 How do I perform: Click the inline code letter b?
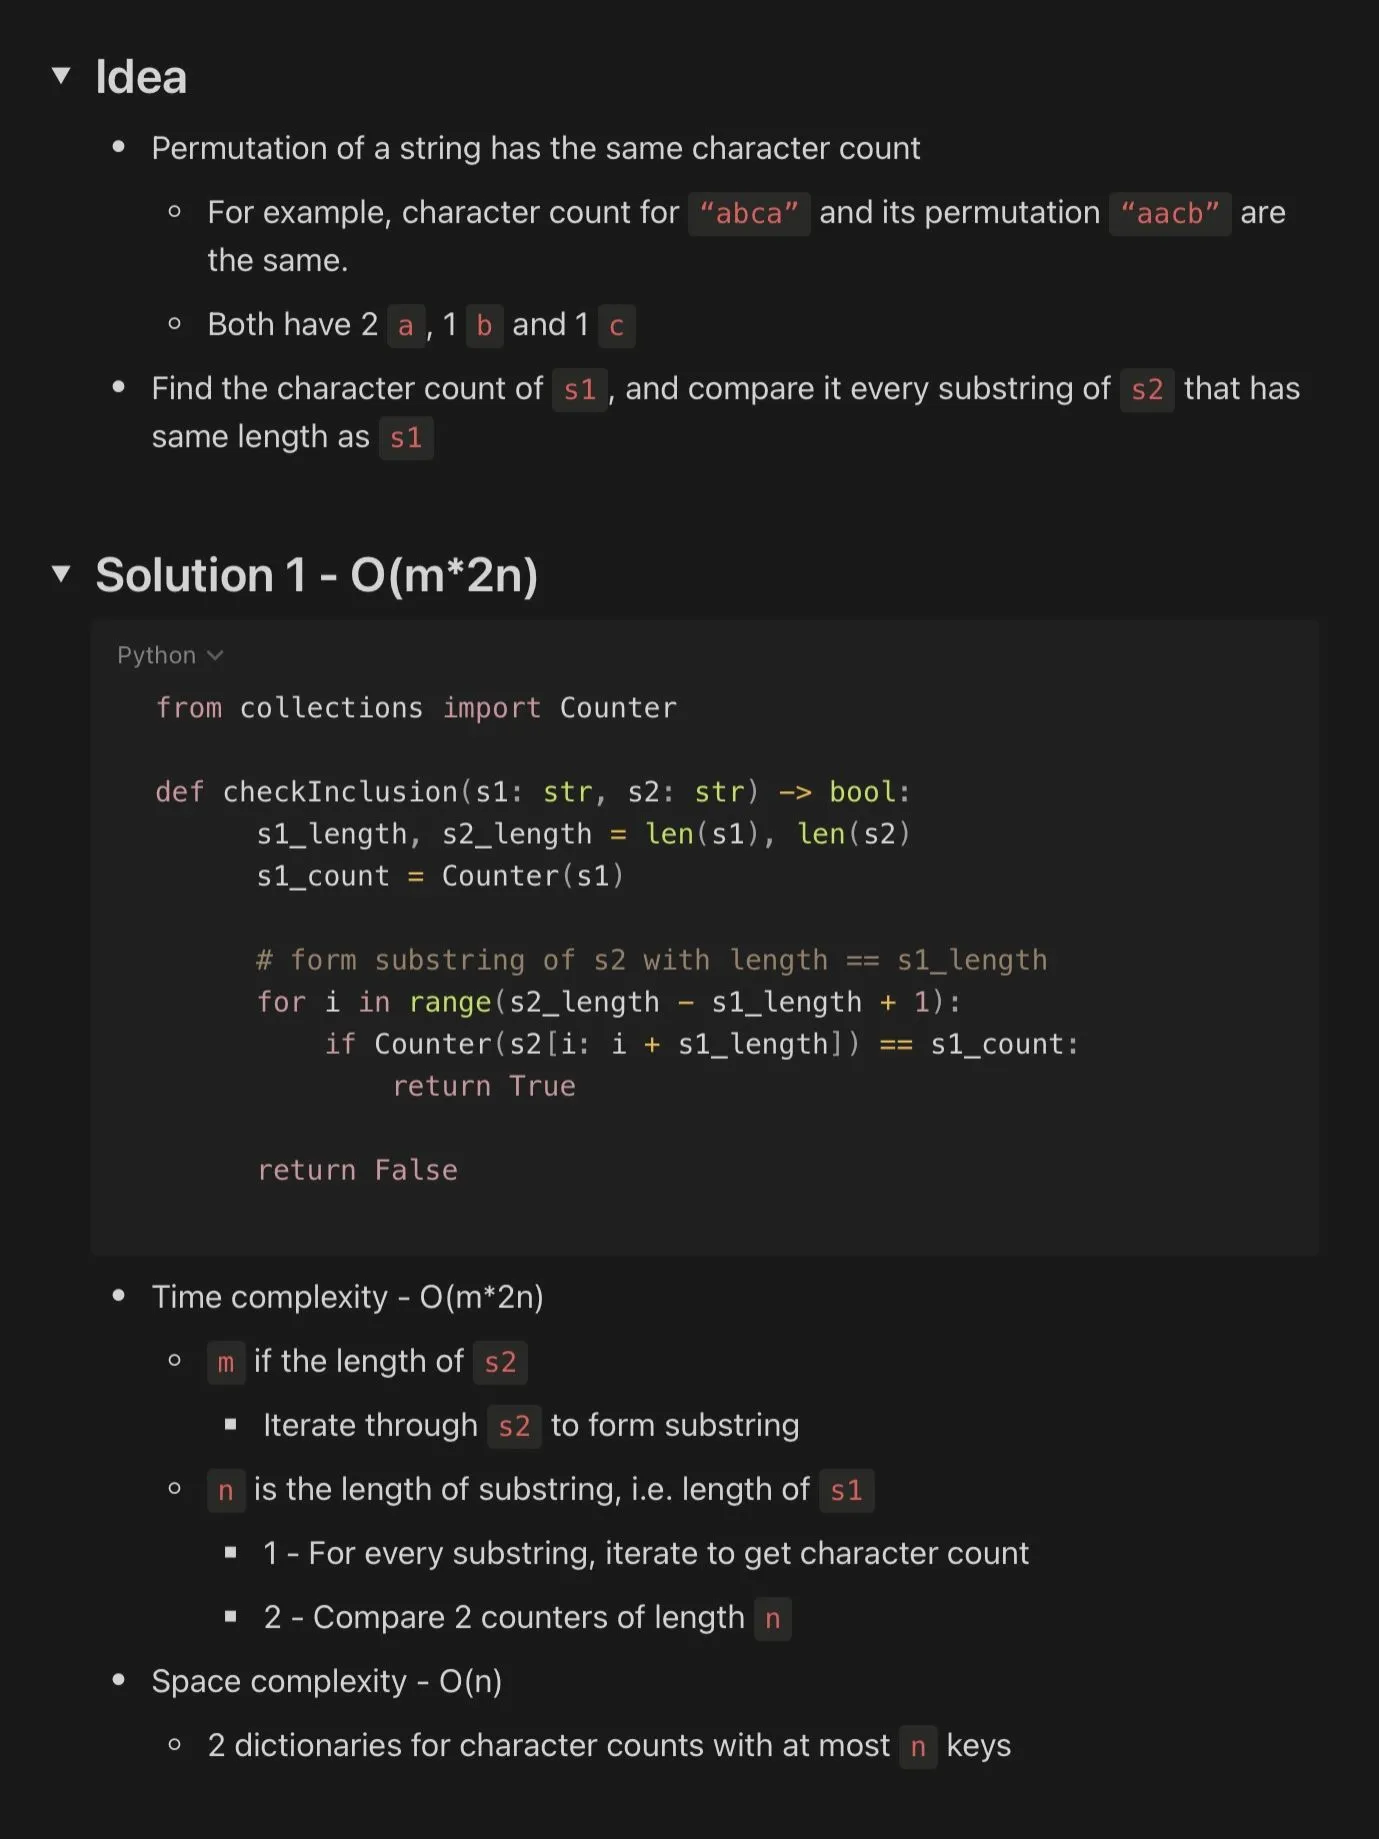[x=484, y=326]
